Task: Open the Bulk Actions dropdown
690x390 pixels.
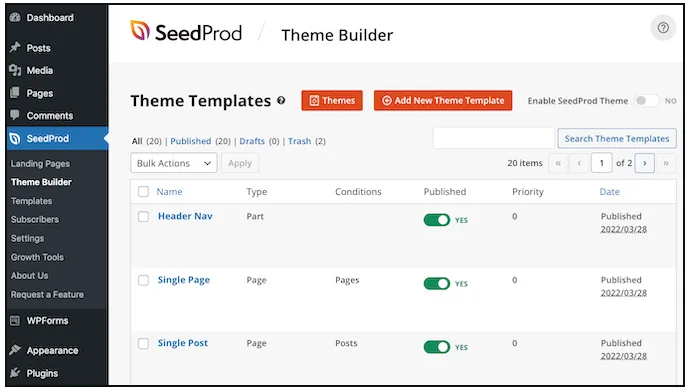Action: click(174, 163)
